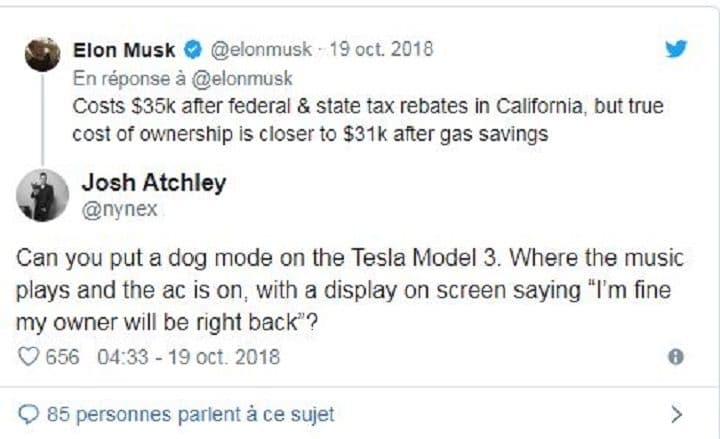Open Josh Atchley's profile picture
This screenshot has width=720, height=439.
click(42, 196)
